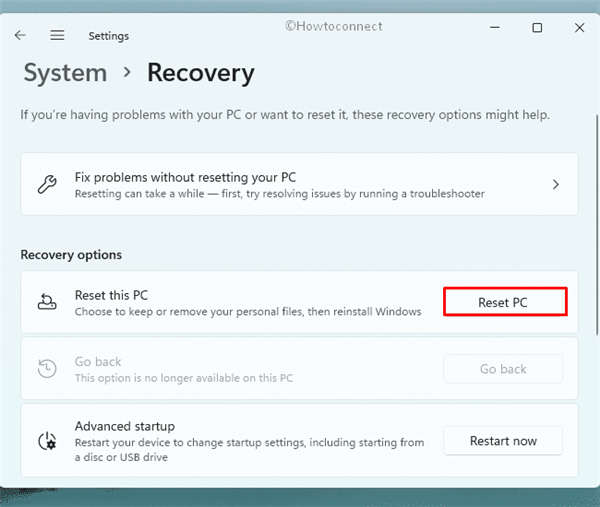Minimize the Settings window
The height and width of the screenshot is (507, 600).
pyautogui.click(x=493, y=29)
